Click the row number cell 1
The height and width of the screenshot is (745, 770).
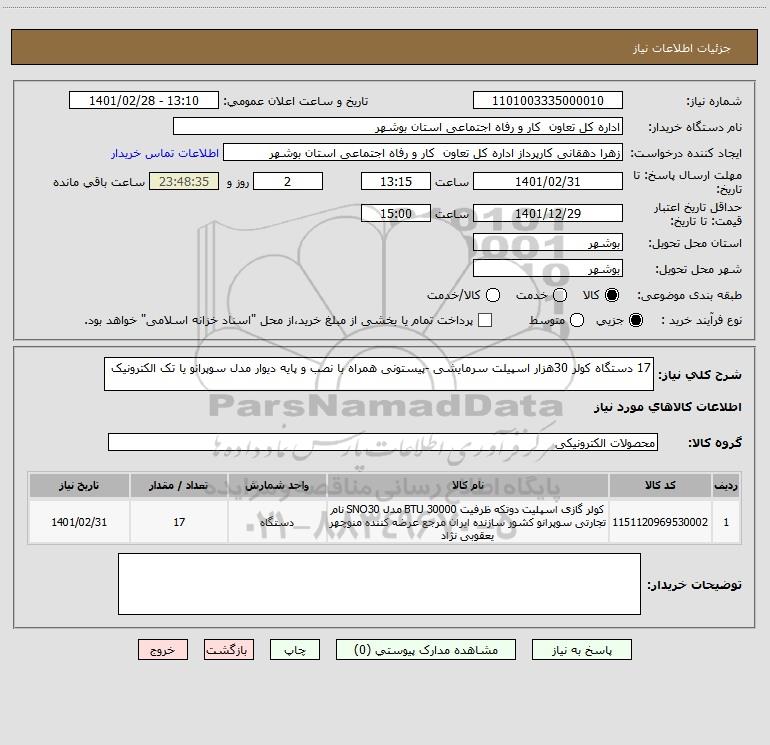coord(726,522)
